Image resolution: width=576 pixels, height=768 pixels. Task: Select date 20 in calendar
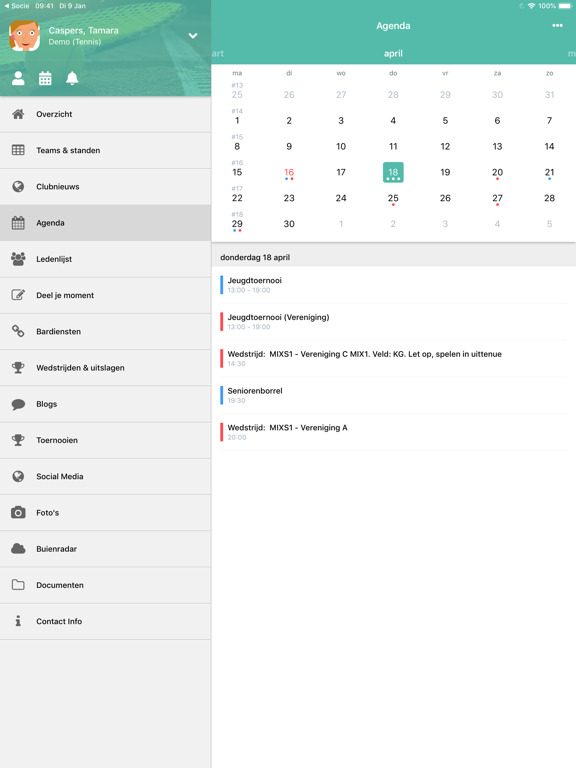point(497,172)
